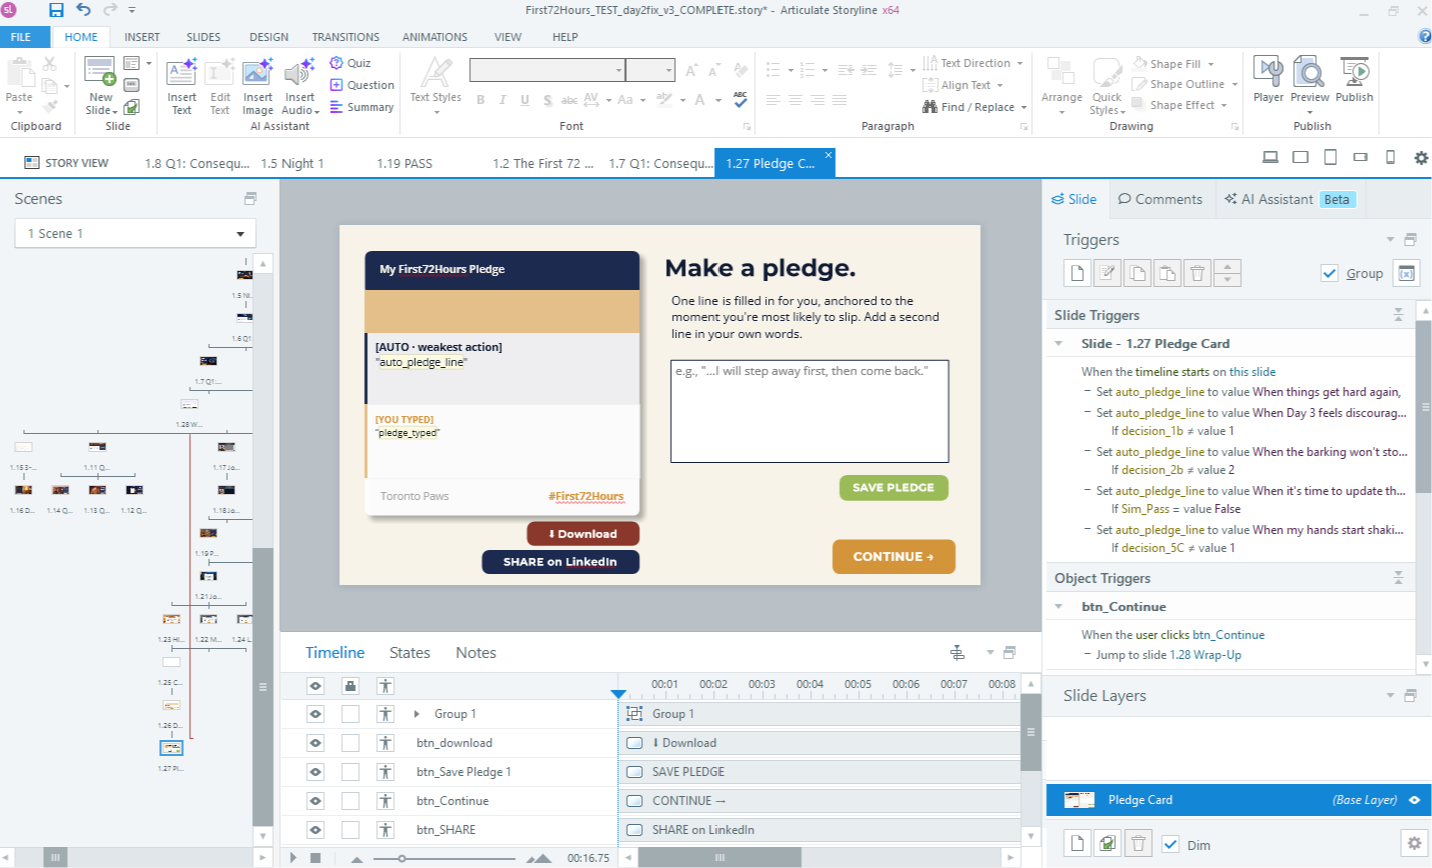The width and height of the screenshot is (1432, 868).
Task: Open the ANIMATIONS ribbon tab
Action: click(x=435, y=37)
